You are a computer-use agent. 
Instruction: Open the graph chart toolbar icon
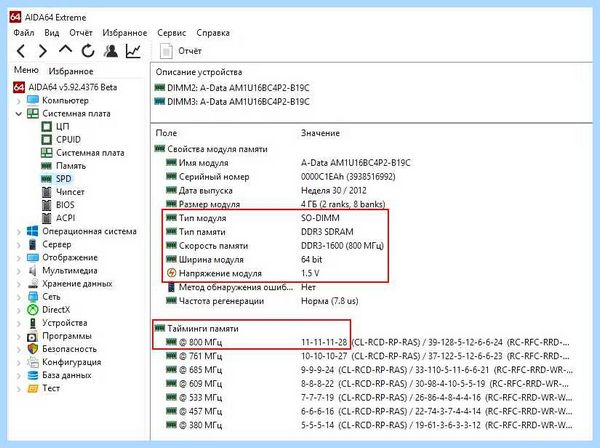[x=133, y=51]
